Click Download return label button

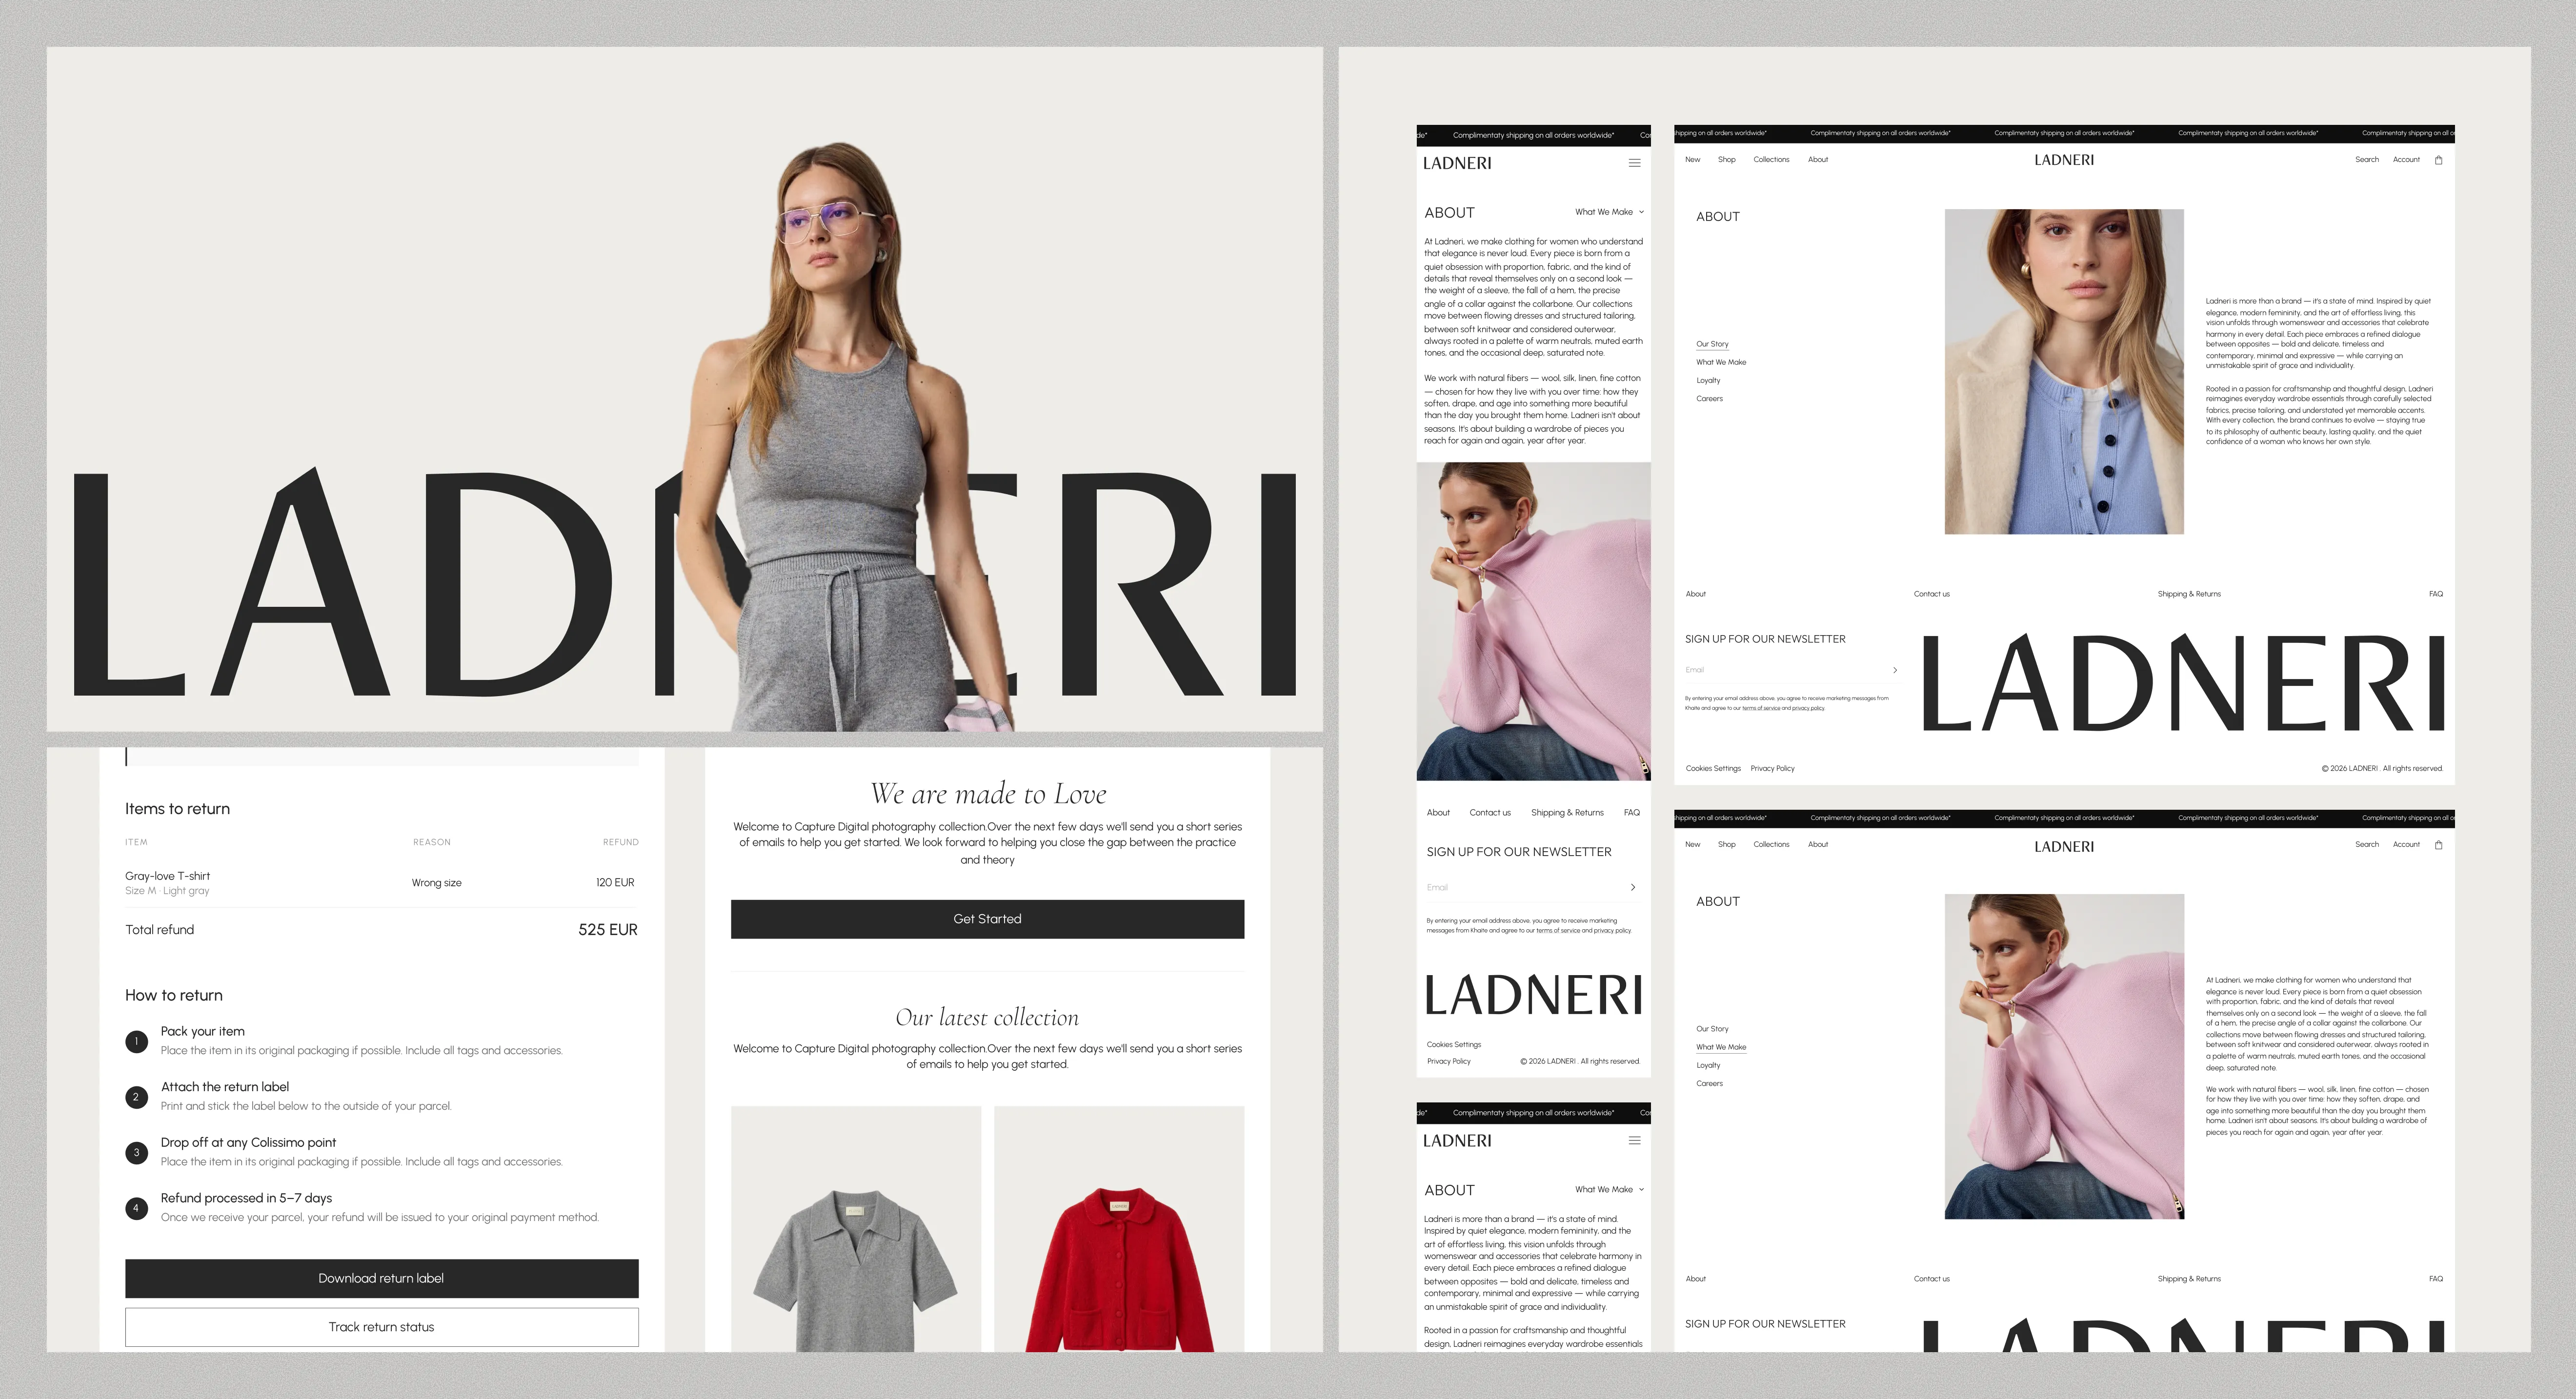[381, 1278]
